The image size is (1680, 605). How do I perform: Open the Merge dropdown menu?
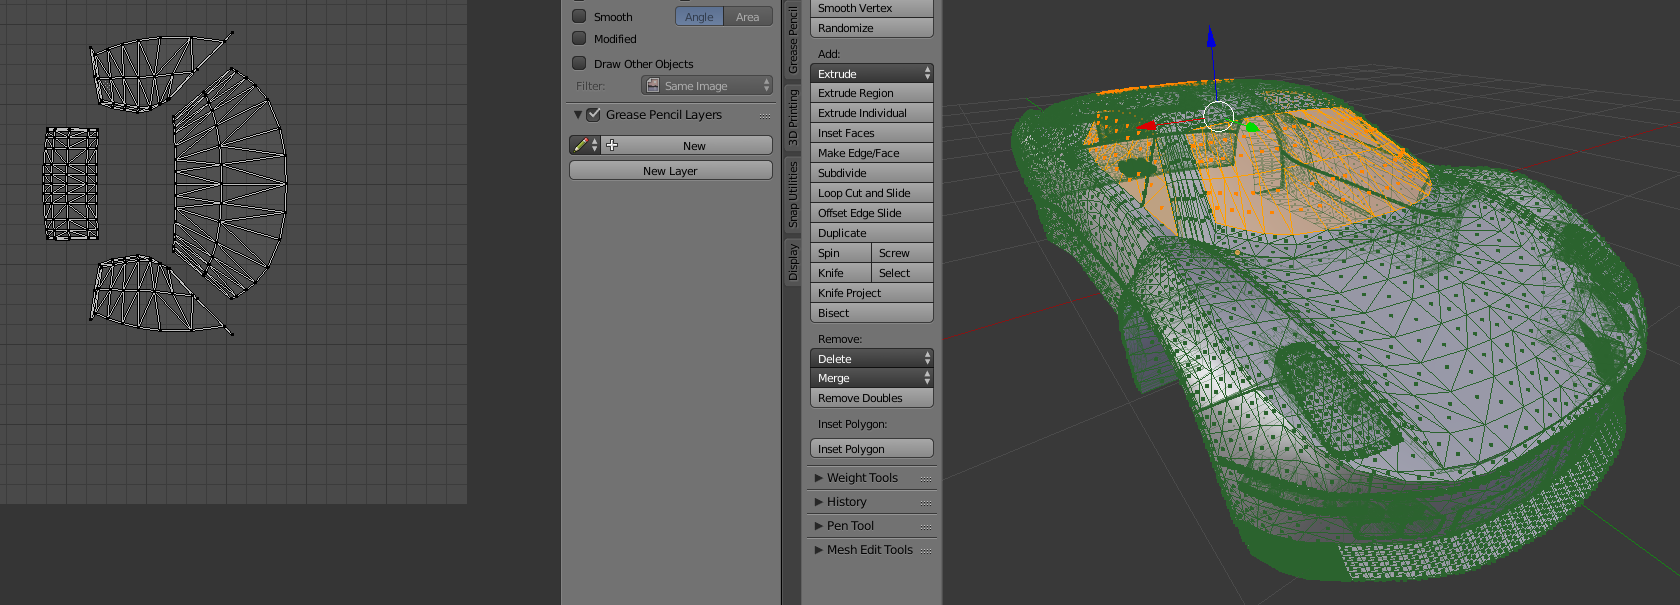[x=871, y=378]
